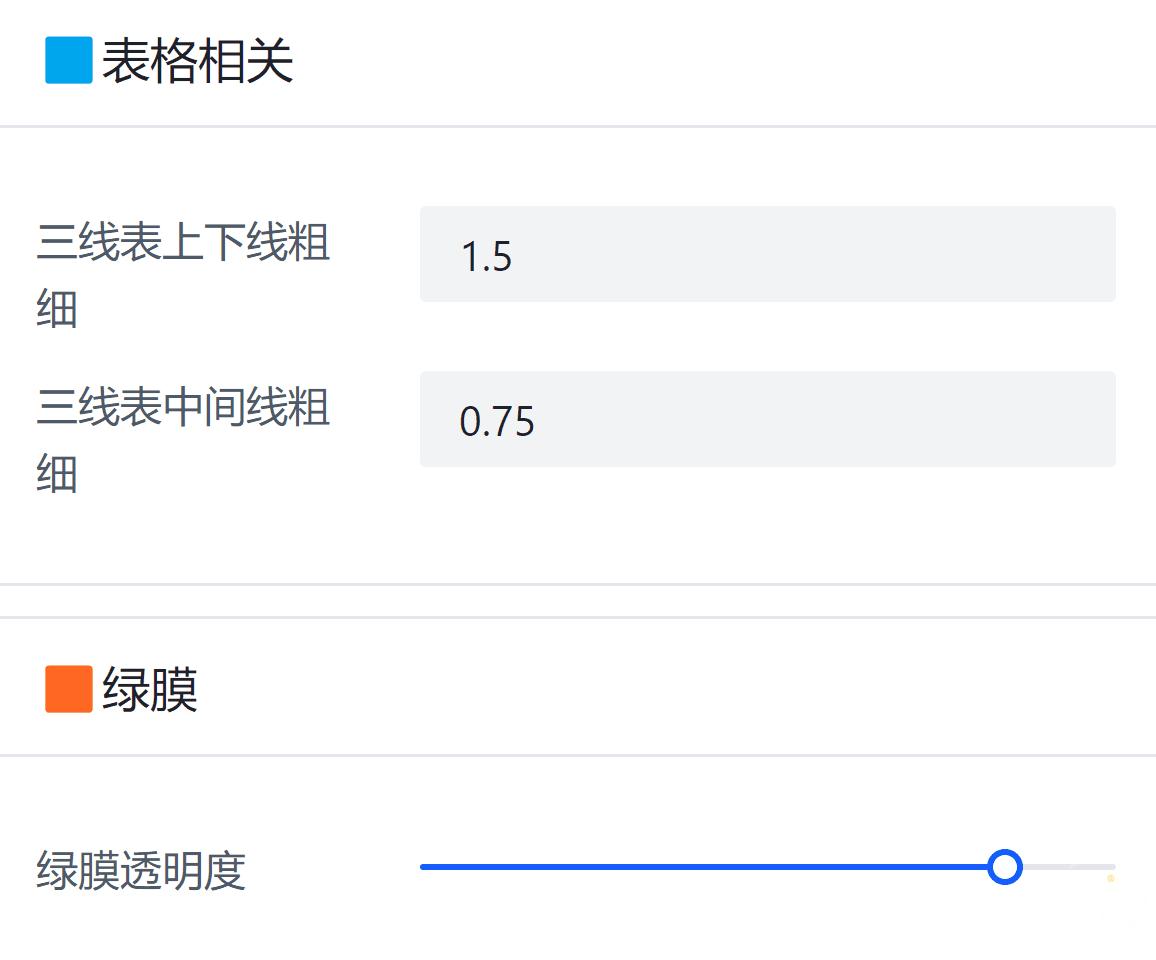
Task: Click the 0.75 value text
Action: click(497, 422)
